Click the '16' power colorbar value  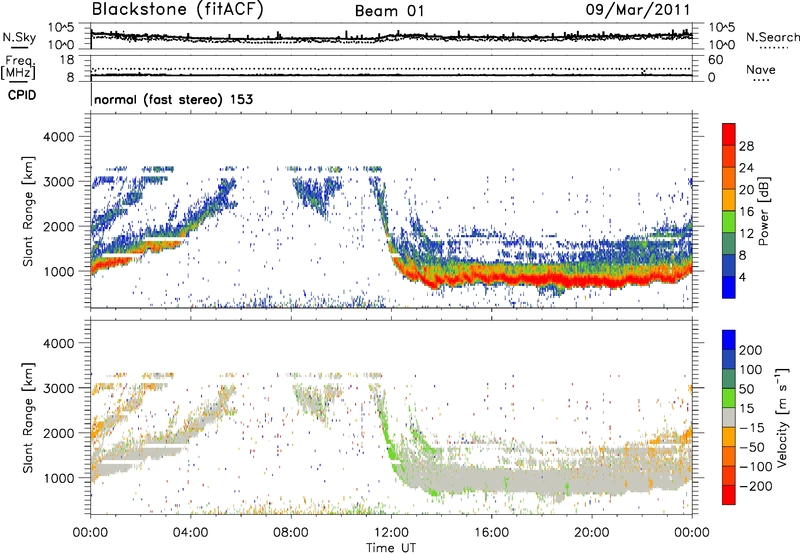point(746,212)
